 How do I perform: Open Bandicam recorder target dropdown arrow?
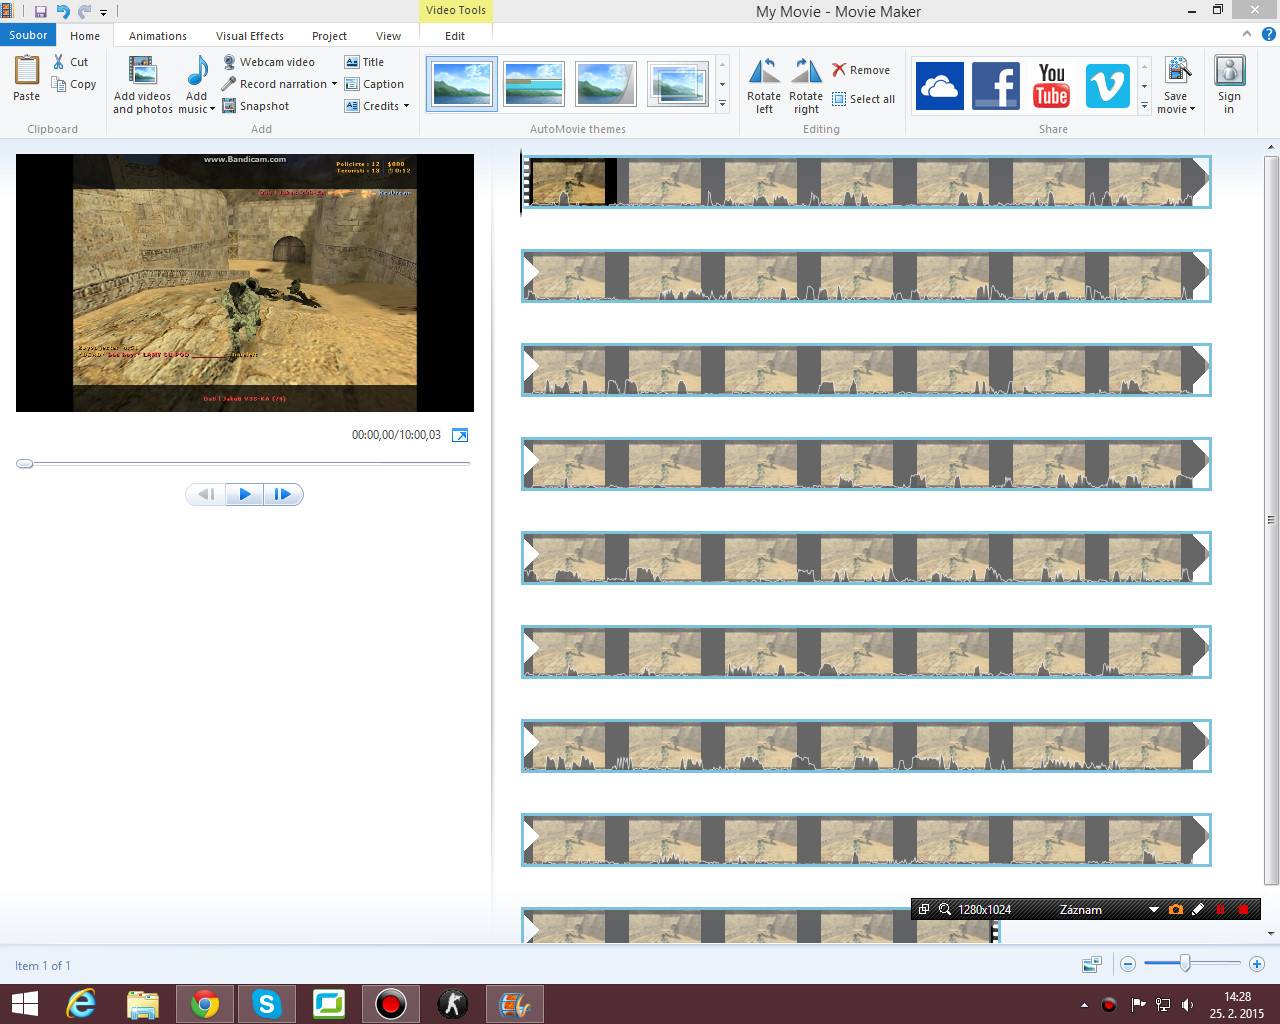point(1153,909)
